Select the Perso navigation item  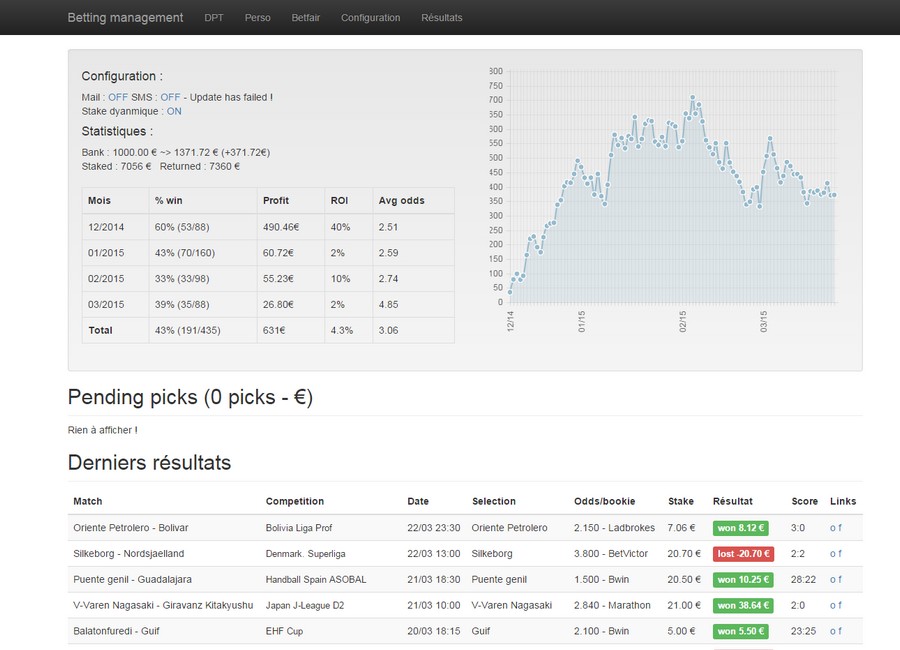coord(257,18)
